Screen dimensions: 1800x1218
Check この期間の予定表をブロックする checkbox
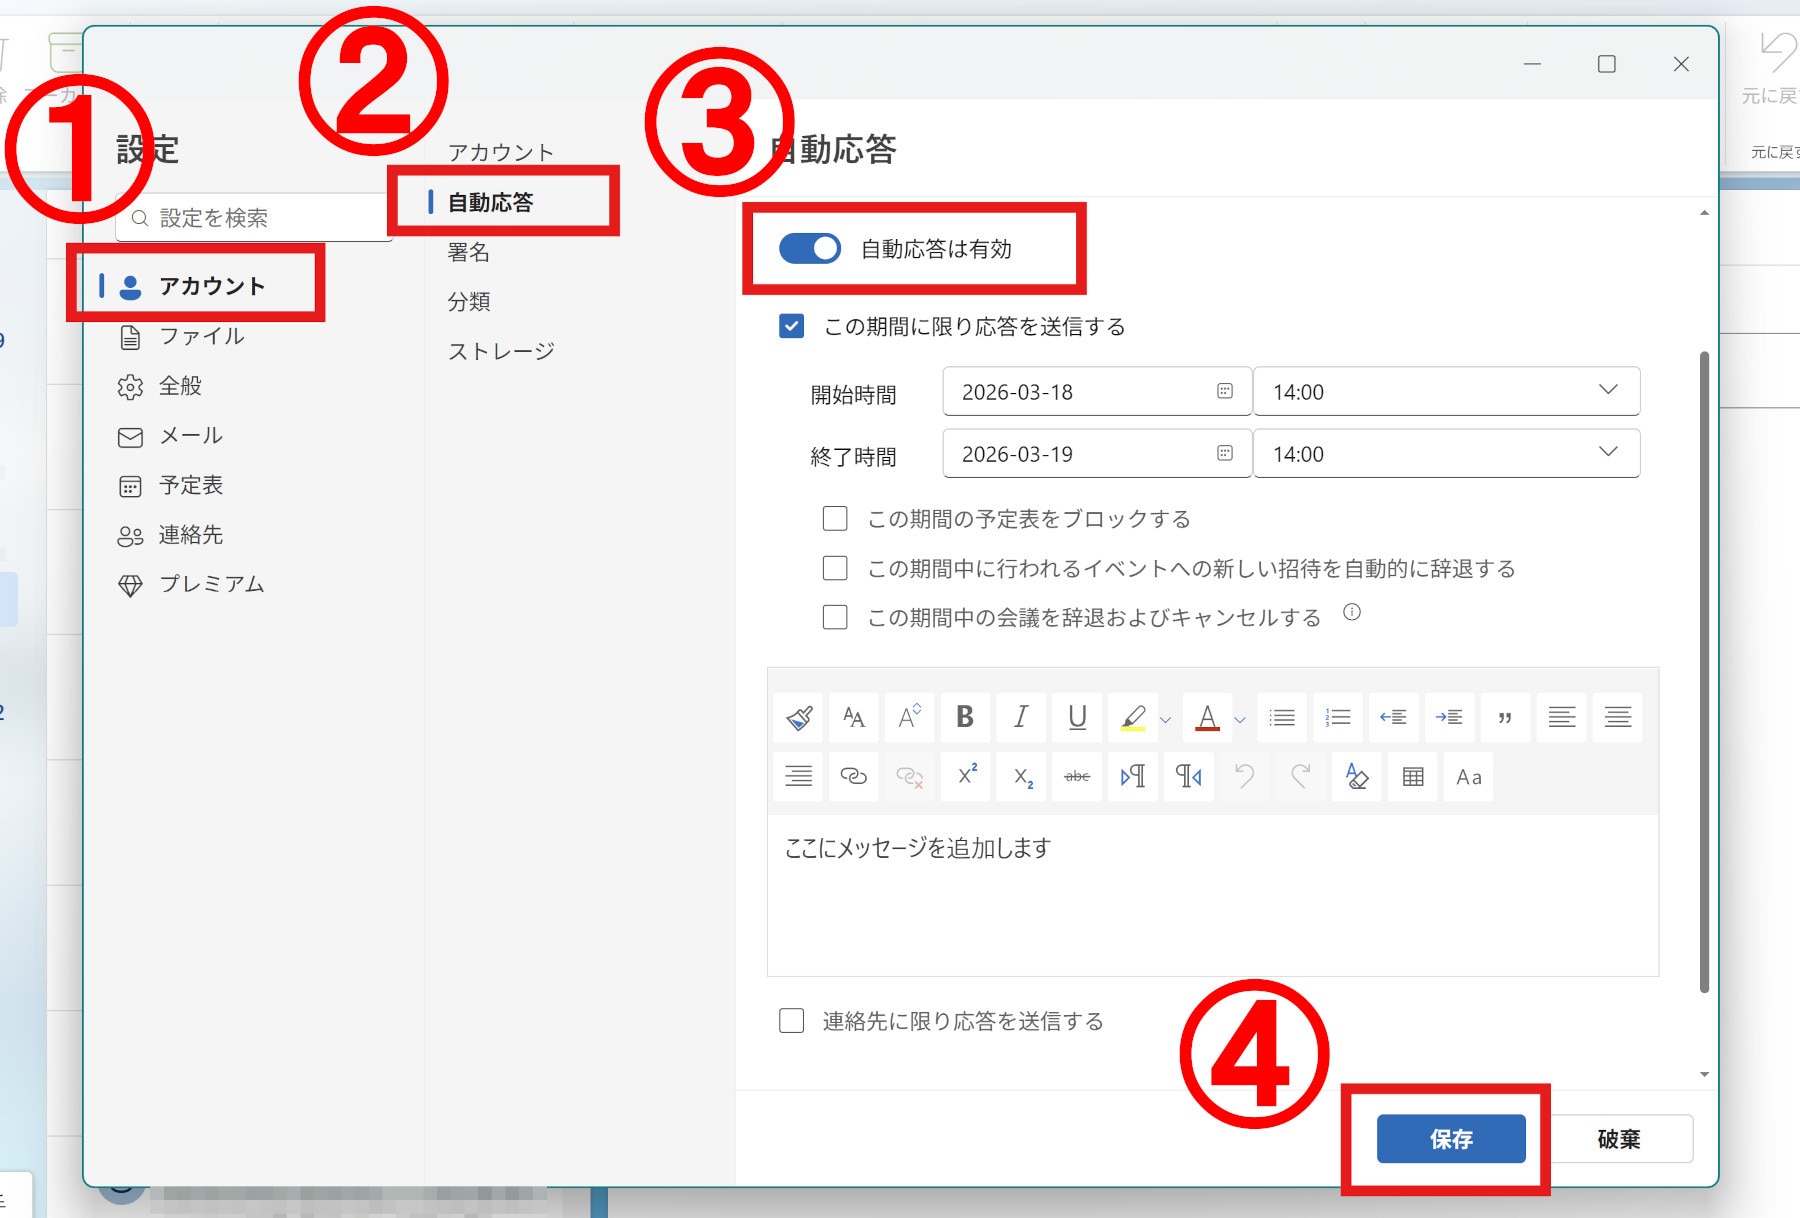tap(835, 519)
